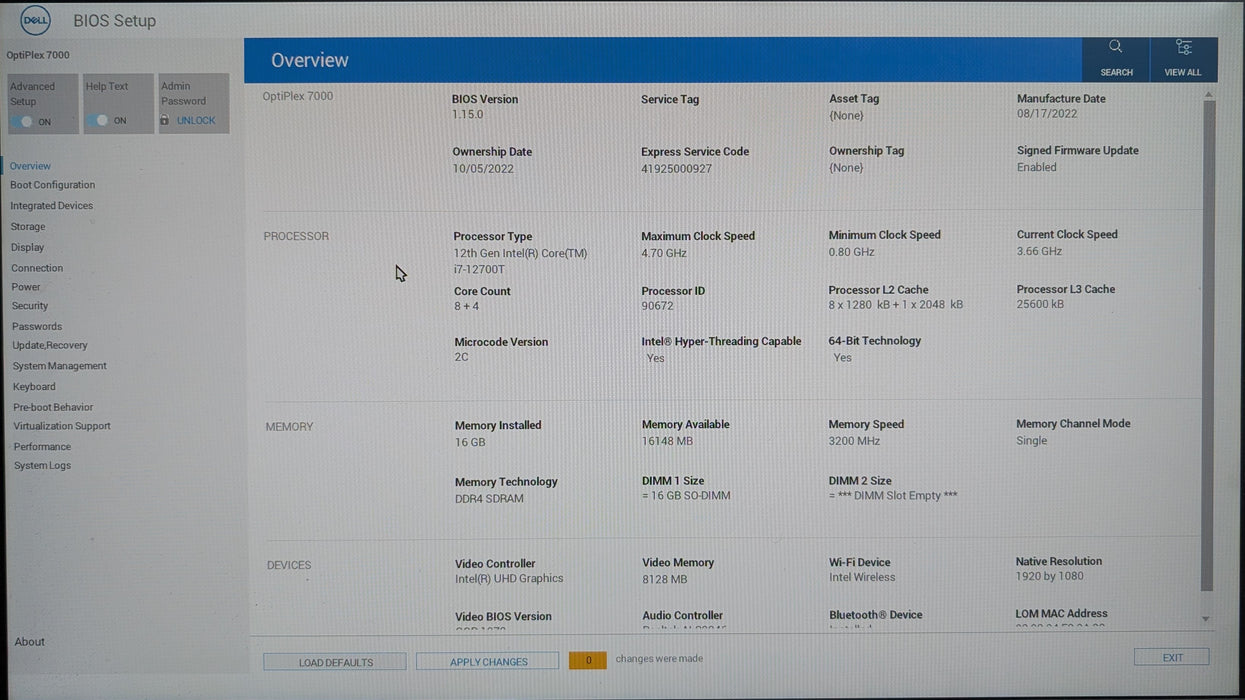Image resolution: width=1245 pixels, height=700 pixels.
Task: Click the Memory Speed 3200 MHz value
Action: point(855,441)
